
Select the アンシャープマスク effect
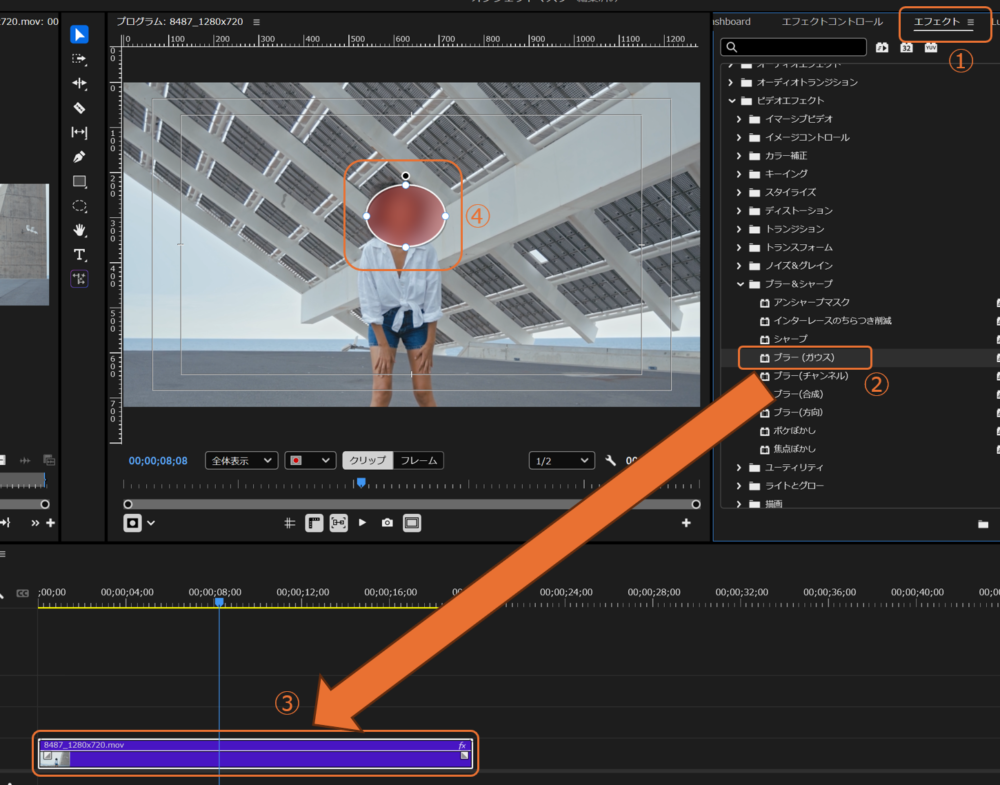pyautogui.click(x=811, y=302)
